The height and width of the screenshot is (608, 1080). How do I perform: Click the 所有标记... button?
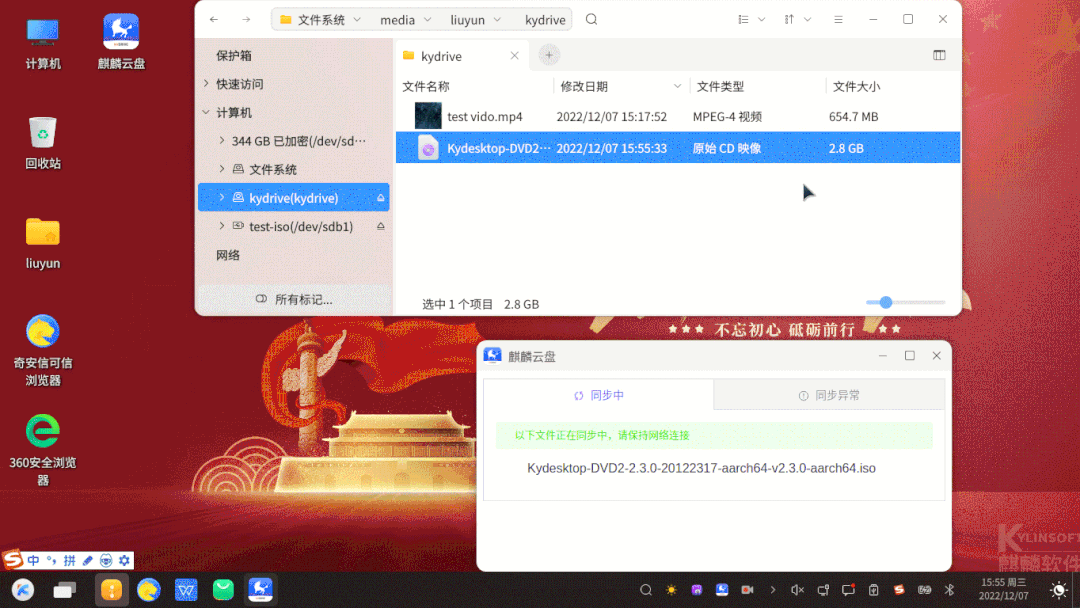(x=294, y=300)
